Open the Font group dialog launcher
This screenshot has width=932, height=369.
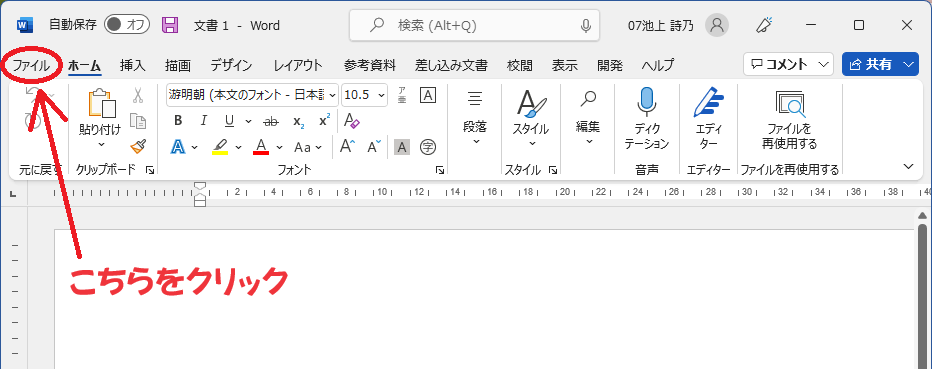pyautogui.click(x=440, y=171)
